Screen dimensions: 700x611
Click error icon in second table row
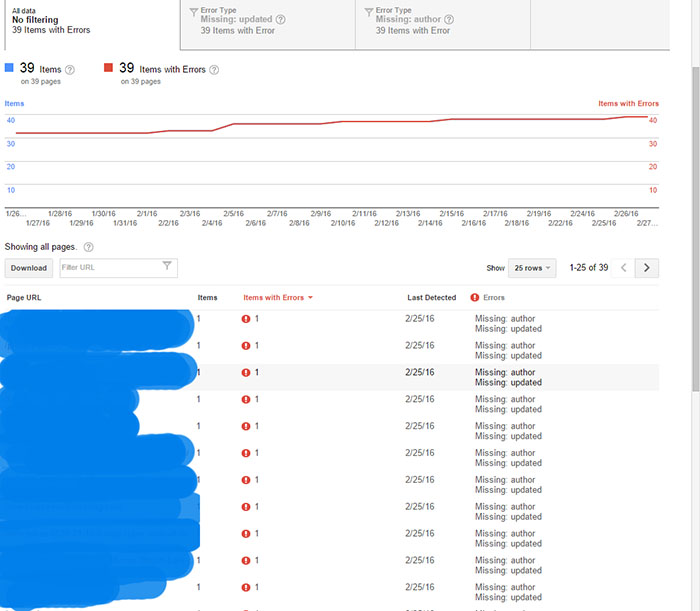tap(246, 346)
